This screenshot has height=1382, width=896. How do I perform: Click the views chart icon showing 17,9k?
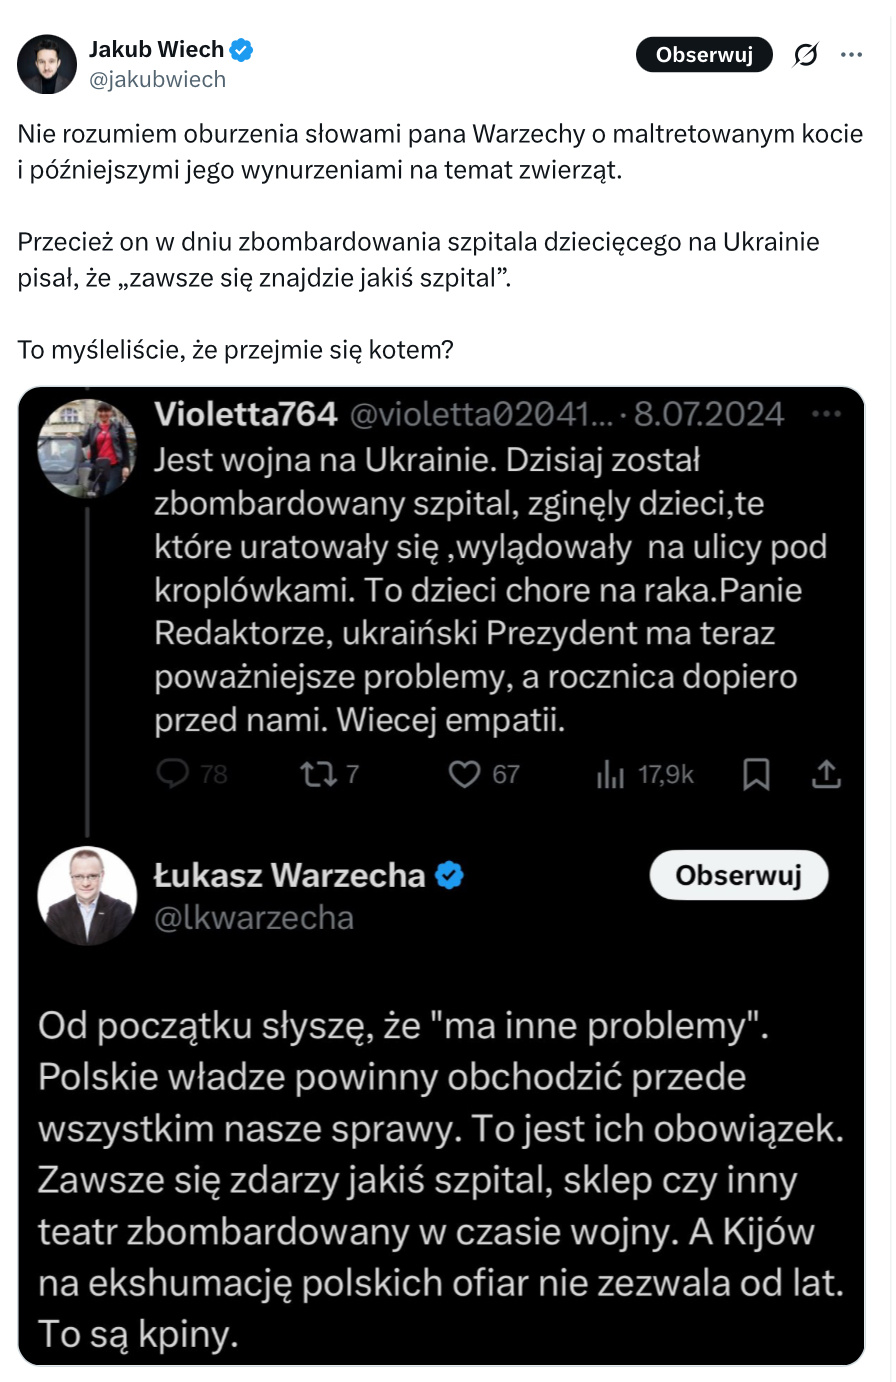(x=610, y=774)
